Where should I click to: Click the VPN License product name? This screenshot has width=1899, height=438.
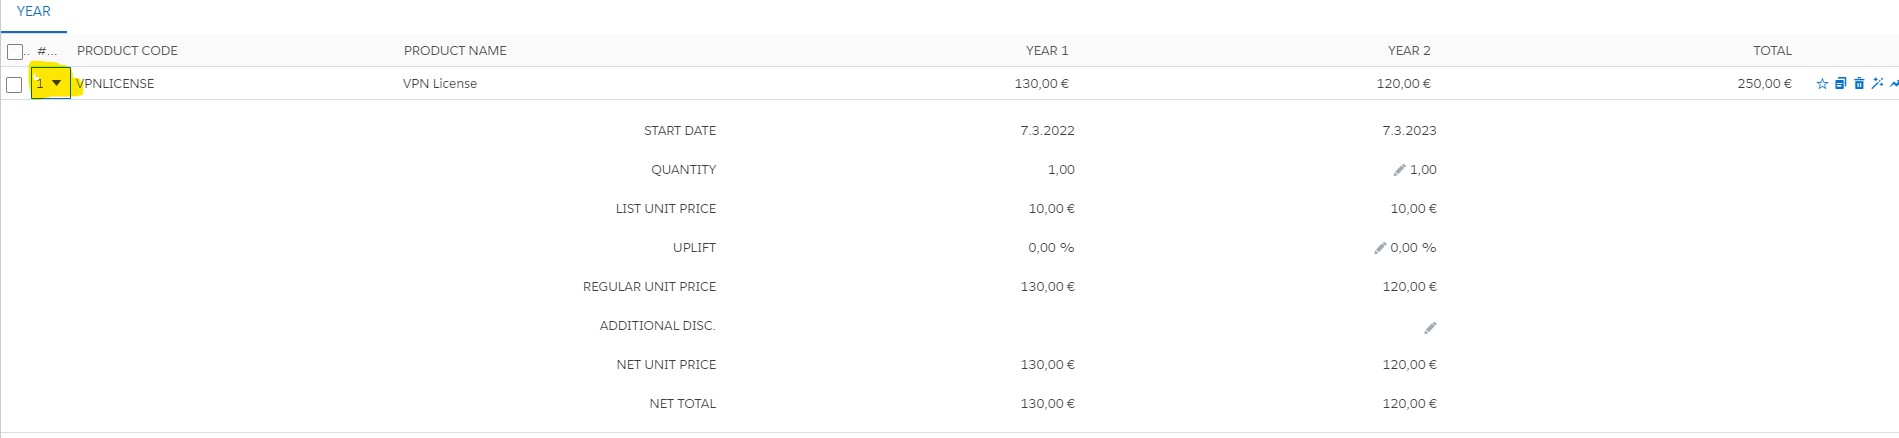click(440, 84)
